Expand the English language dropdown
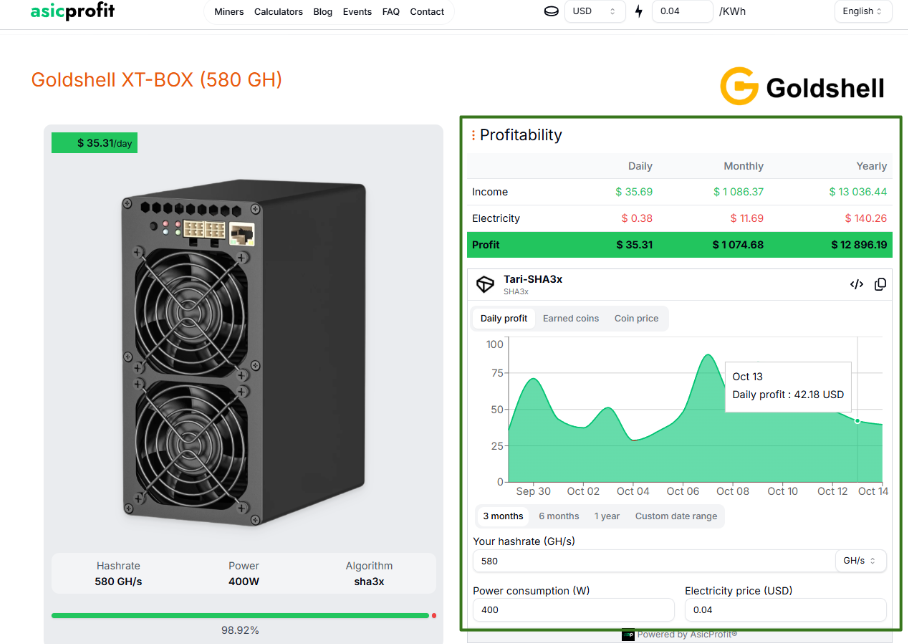 [862, 11]
